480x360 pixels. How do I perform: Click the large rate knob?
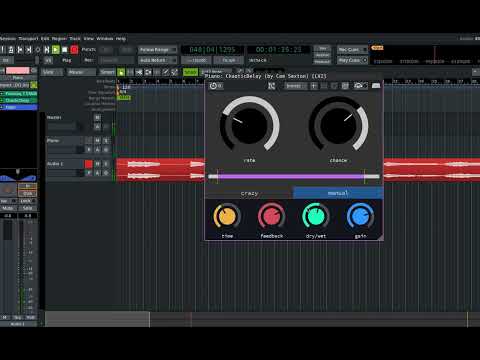tap(249, 125)
